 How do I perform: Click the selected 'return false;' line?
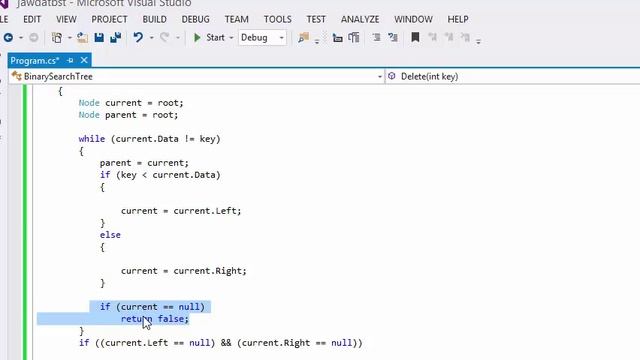155,319
